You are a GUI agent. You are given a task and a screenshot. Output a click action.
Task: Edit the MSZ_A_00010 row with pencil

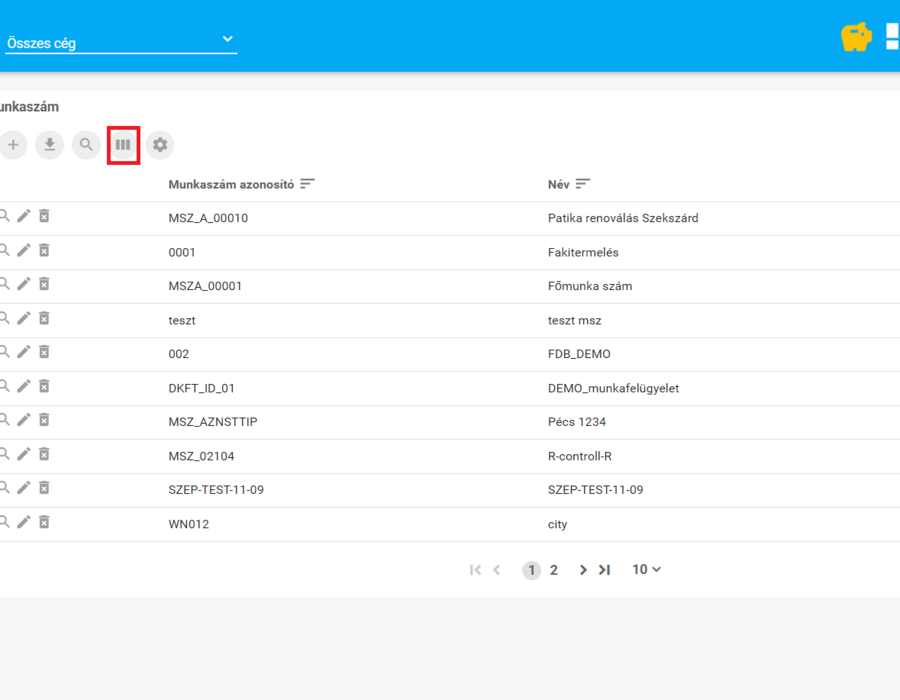24,216
